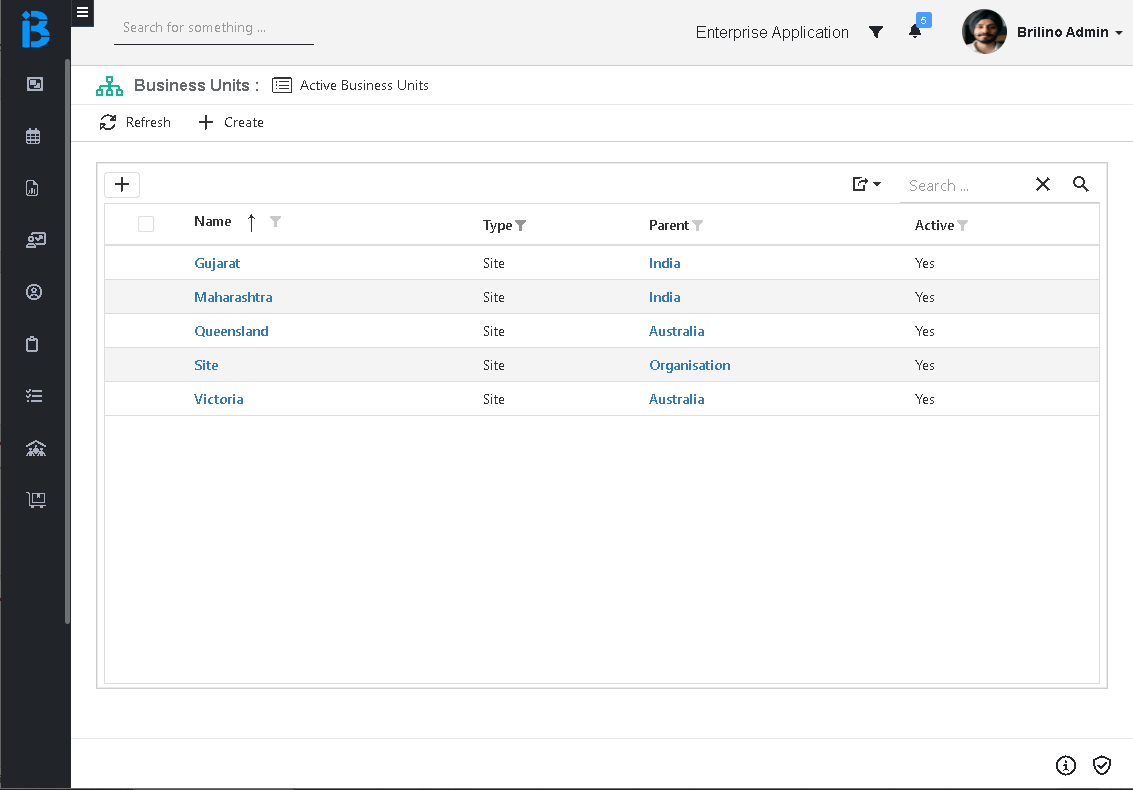This screenshot has width=1133, height=790.
Task: Click the Site type cell in Victoria row
Action: click(x=494, y=399)
